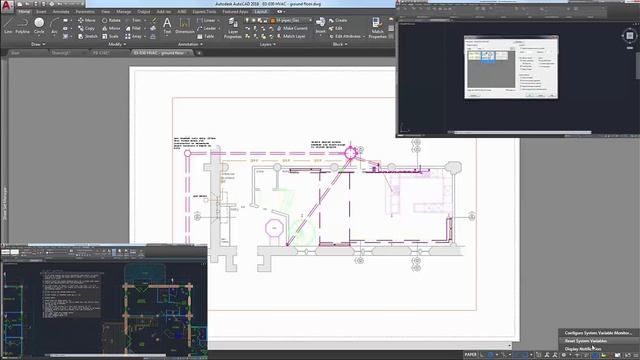Expand the Annotation panel
The image size is (640, 360).
[190, 44]
